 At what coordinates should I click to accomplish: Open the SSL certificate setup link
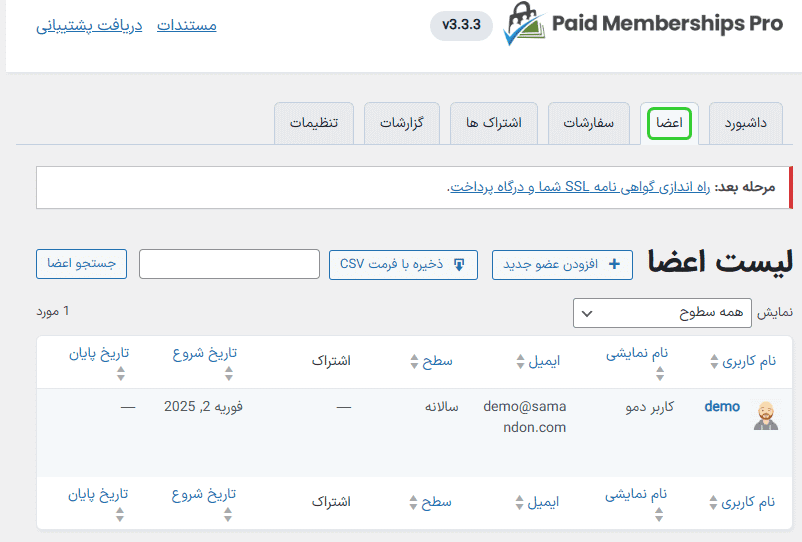click(x=580, y=187)
